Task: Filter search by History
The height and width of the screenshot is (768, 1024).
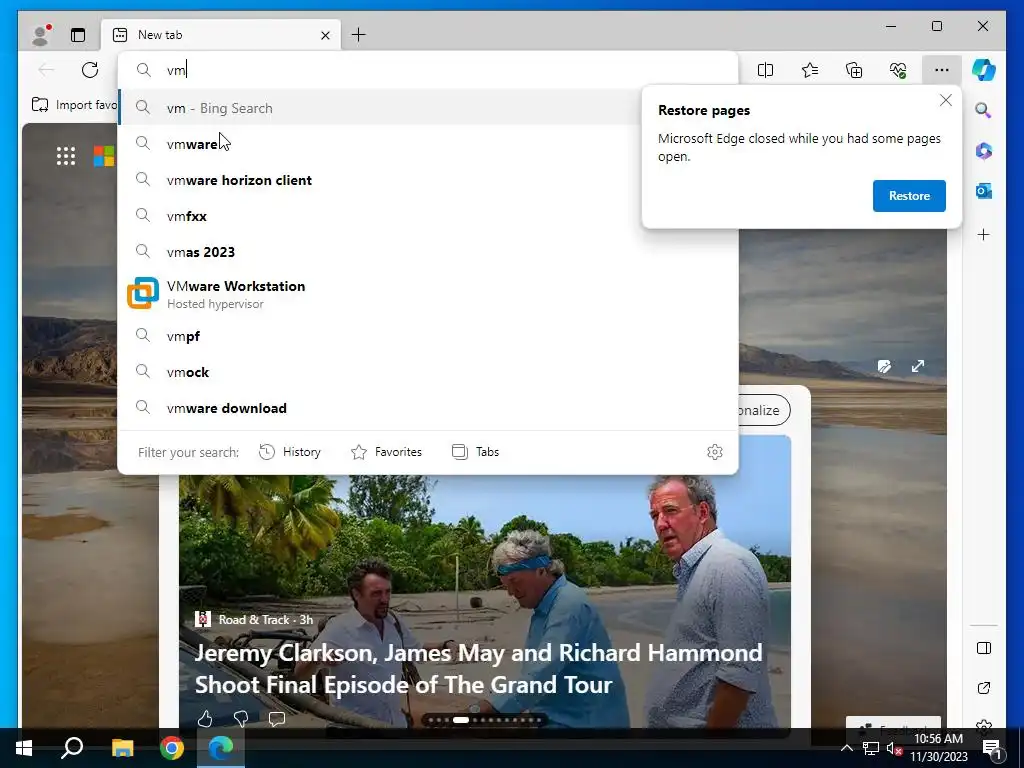Action: (290, 452)
